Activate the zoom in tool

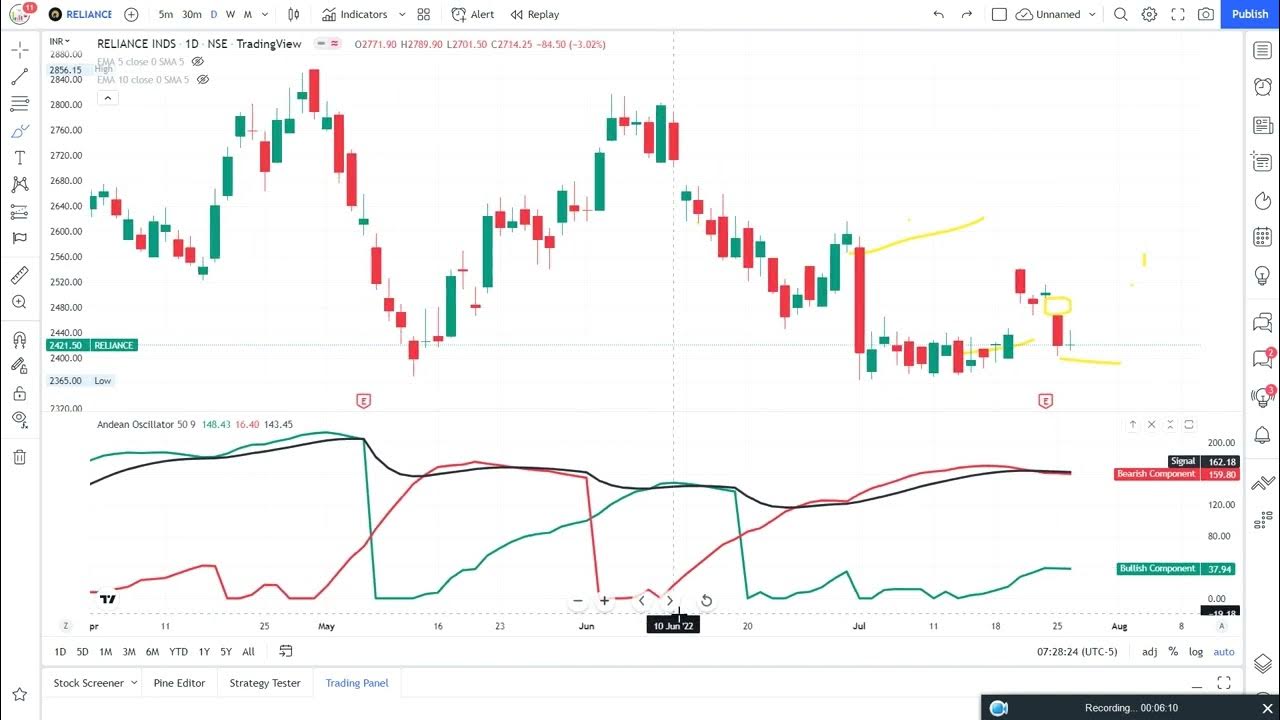(20, 302)
